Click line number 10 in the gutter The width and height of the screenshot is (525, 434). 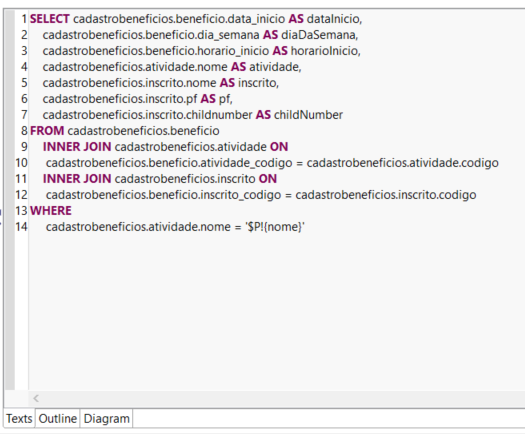click(21, 163)
